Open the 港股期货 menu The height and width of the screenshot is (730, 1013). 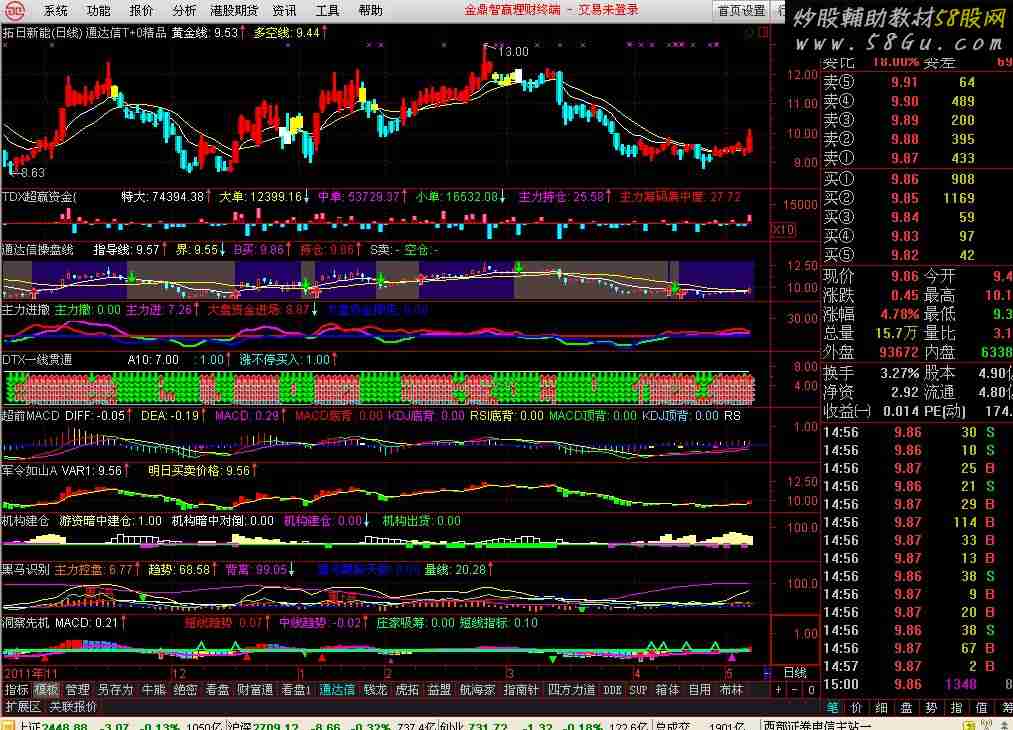point(234,10)
